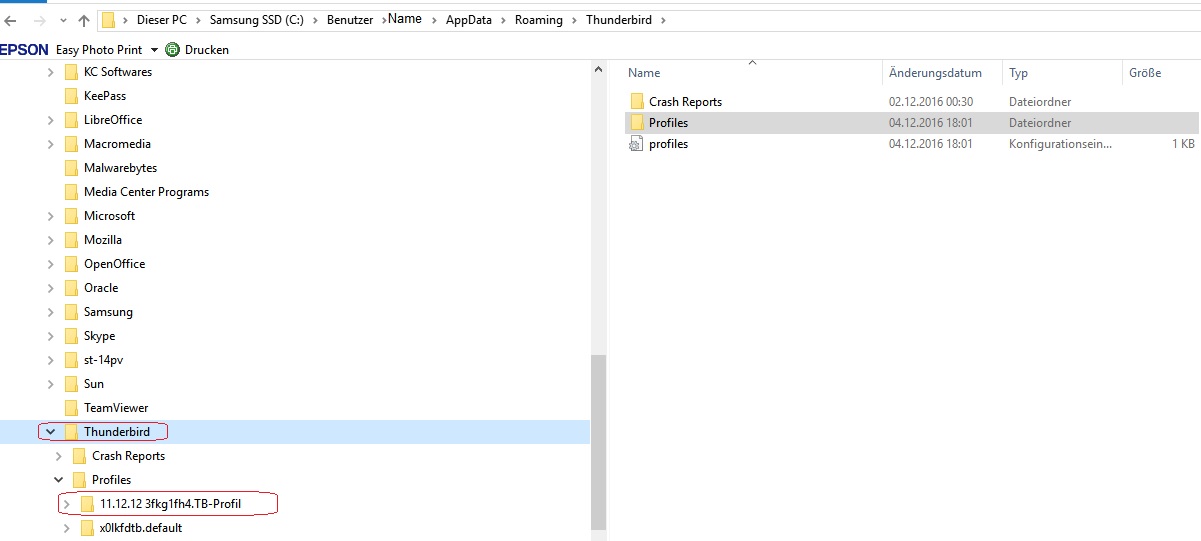1201x541 pixels.
Task: Select KeePass folder icon
Action: [71, 96]
